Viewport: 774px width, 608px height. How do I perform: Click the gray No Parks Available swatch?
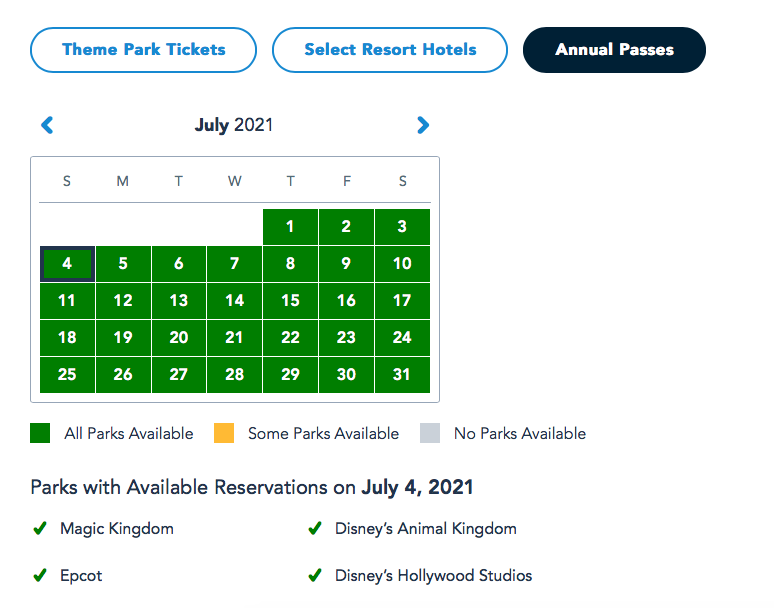(x=430, y=433)
